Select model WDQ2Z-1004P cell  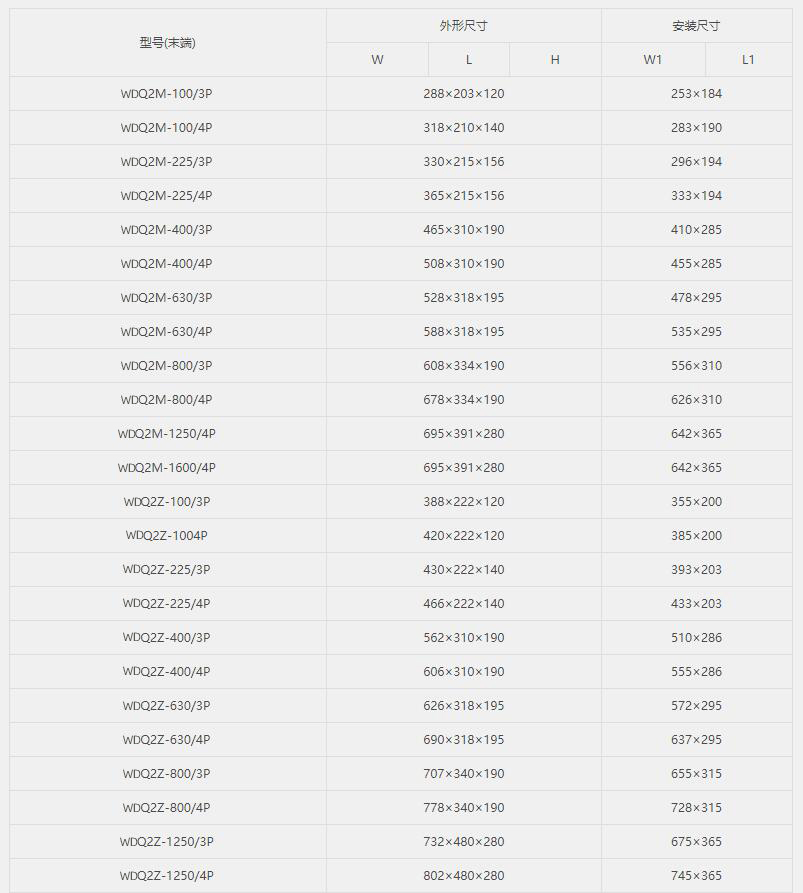click(x=167, y=535)
